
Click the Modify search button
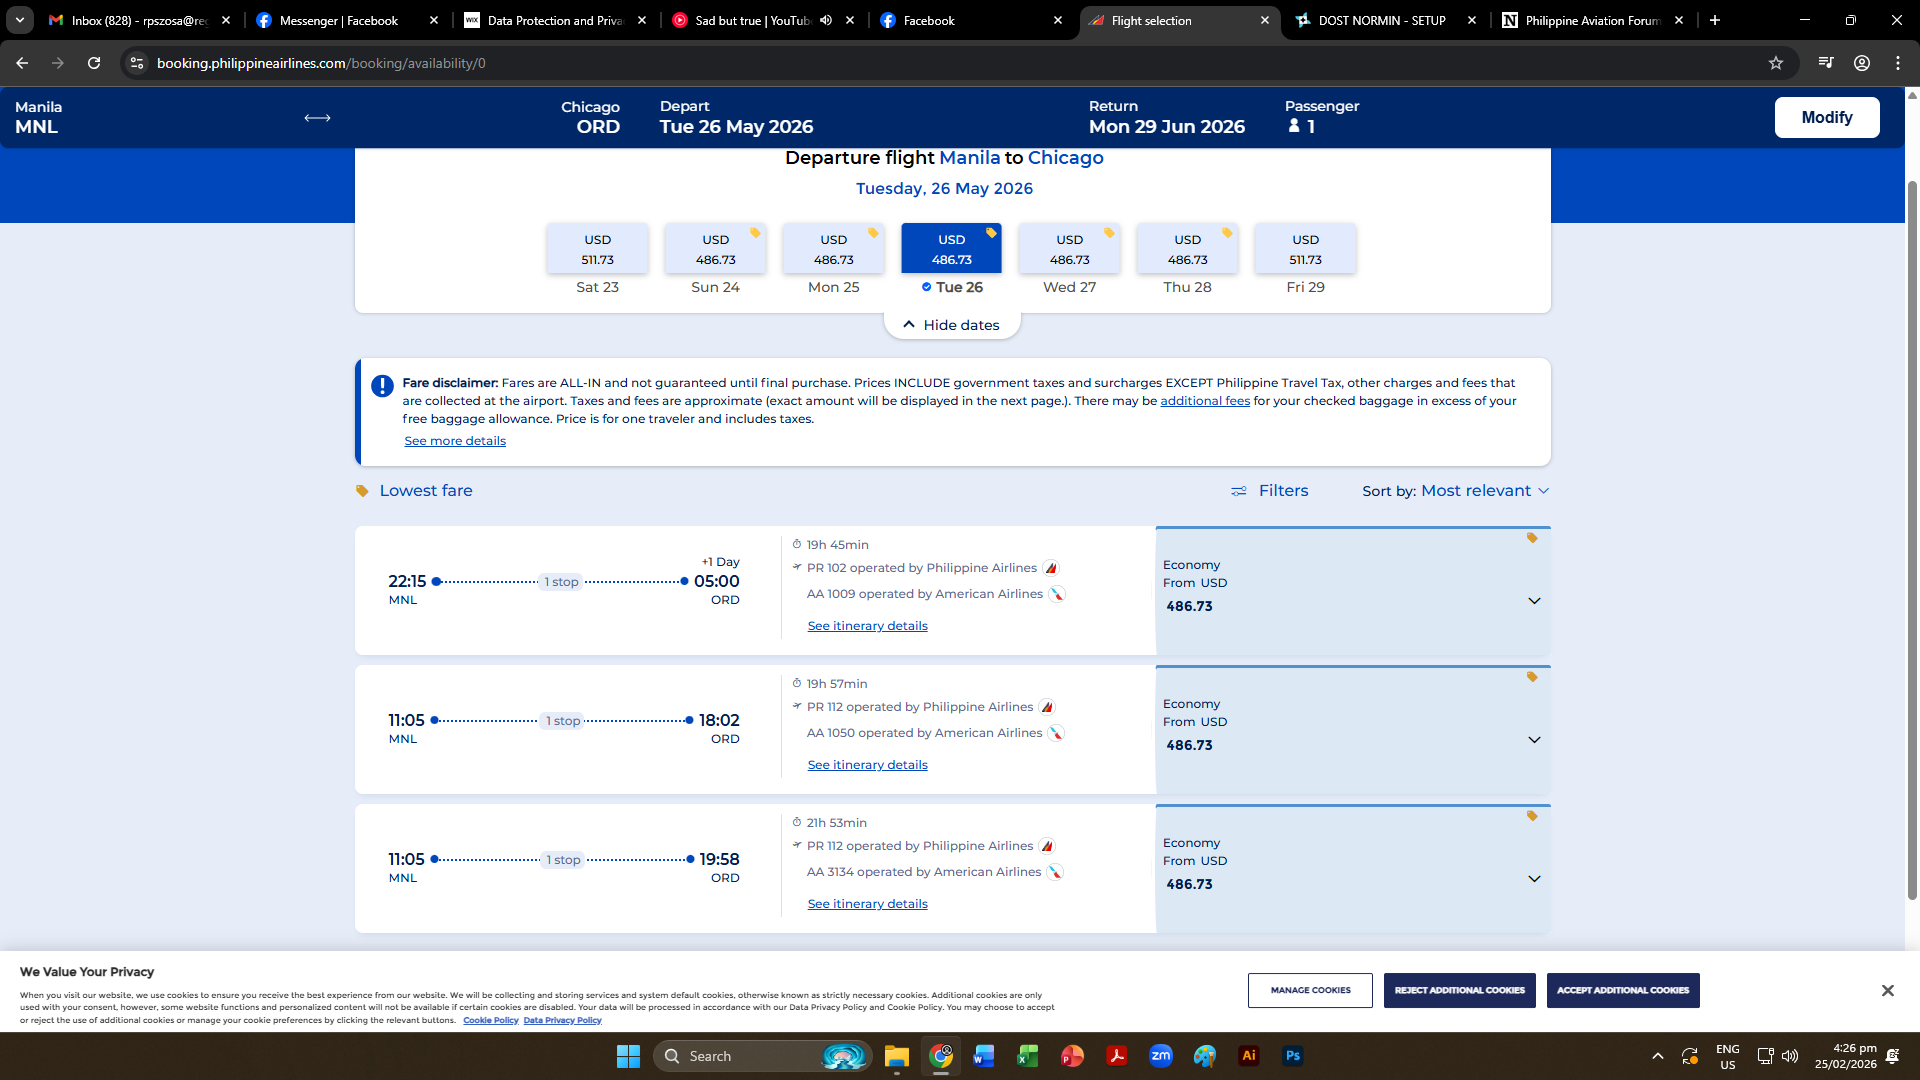tap(1826, 117)
